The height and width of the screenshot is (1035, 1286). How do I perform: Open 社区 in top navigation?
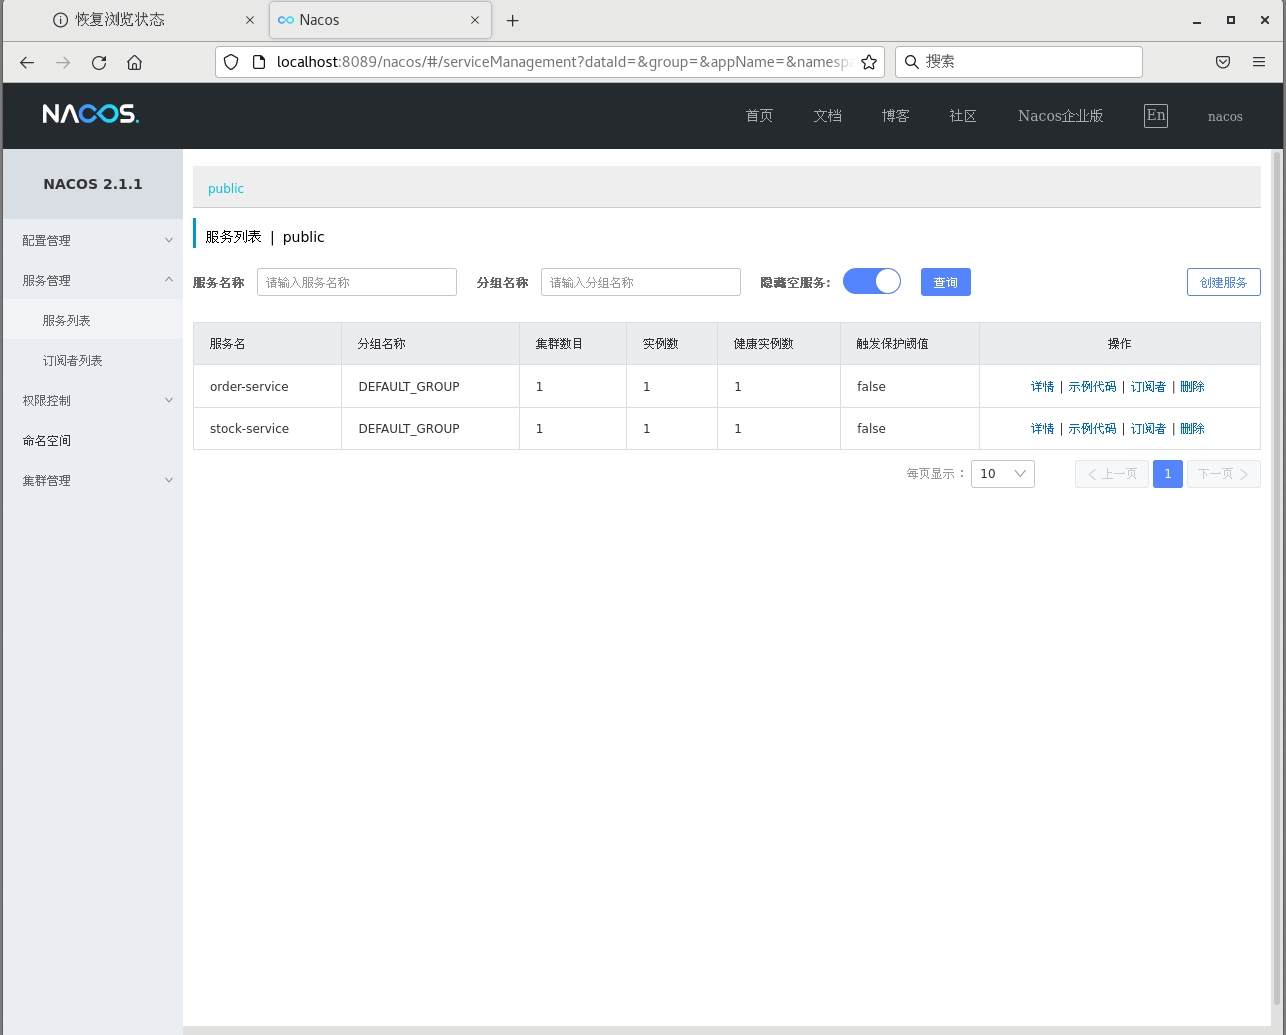pos(963,116)
